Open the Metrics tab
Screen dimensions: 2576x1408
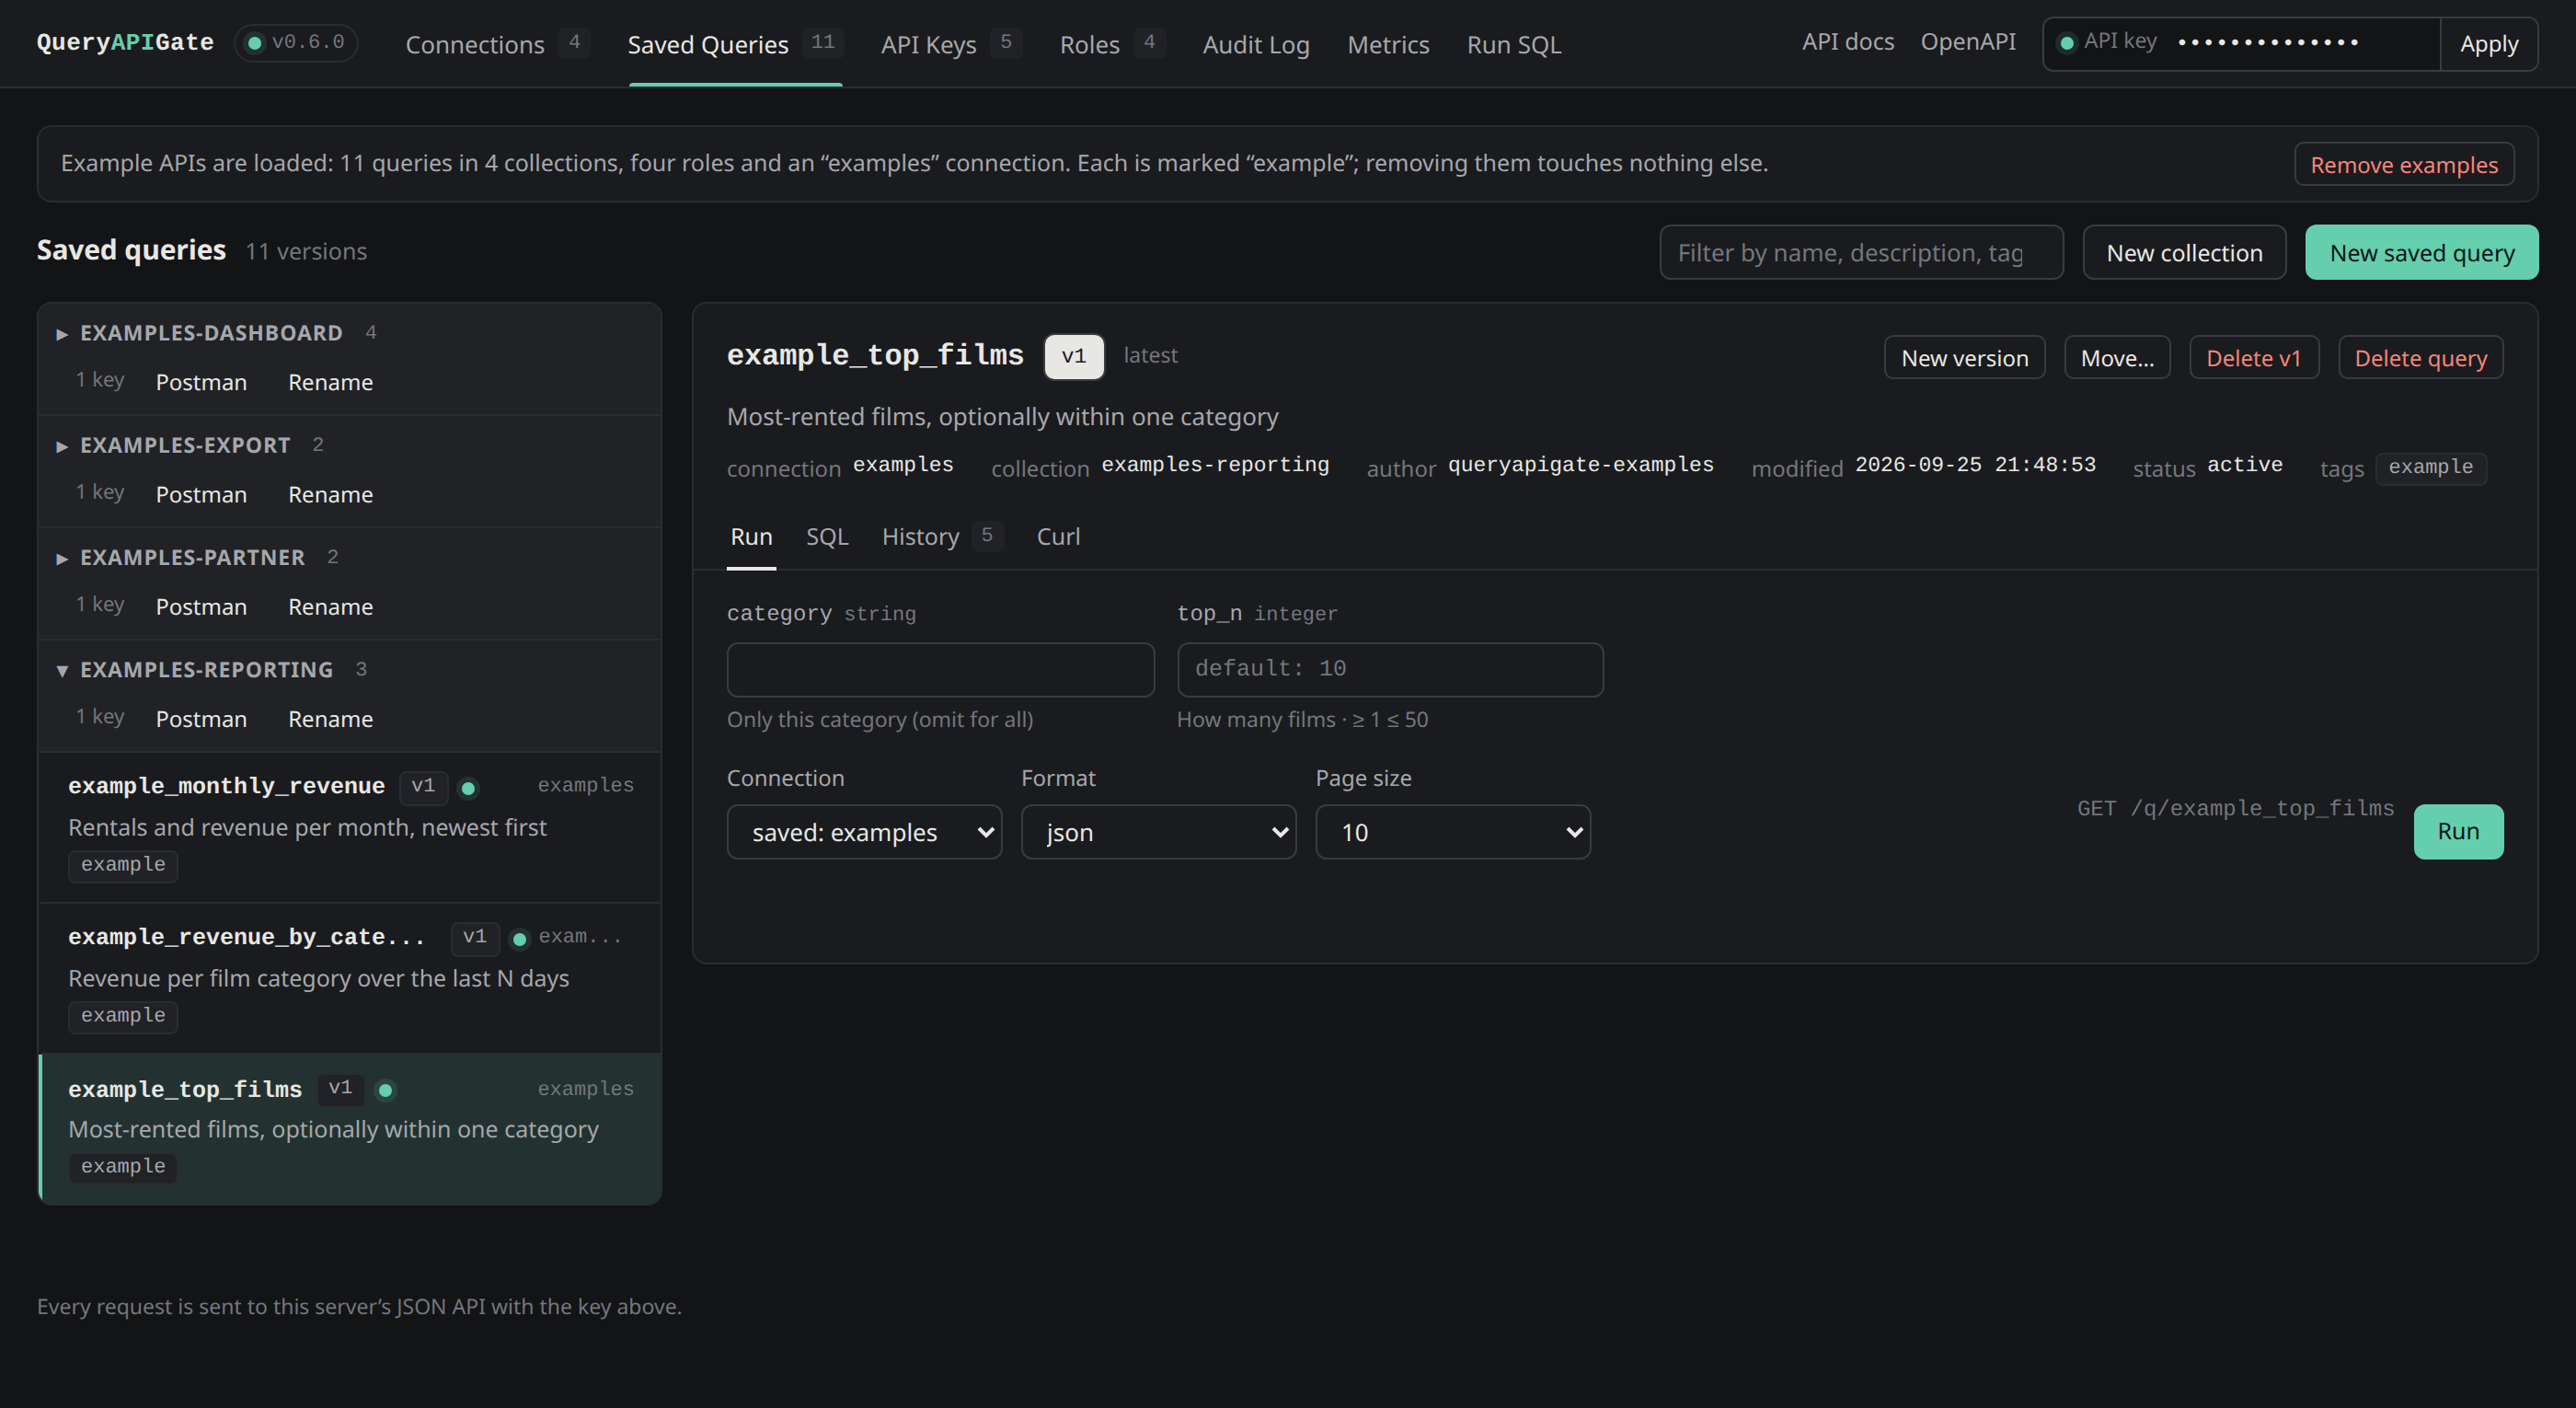(1388, 44)
